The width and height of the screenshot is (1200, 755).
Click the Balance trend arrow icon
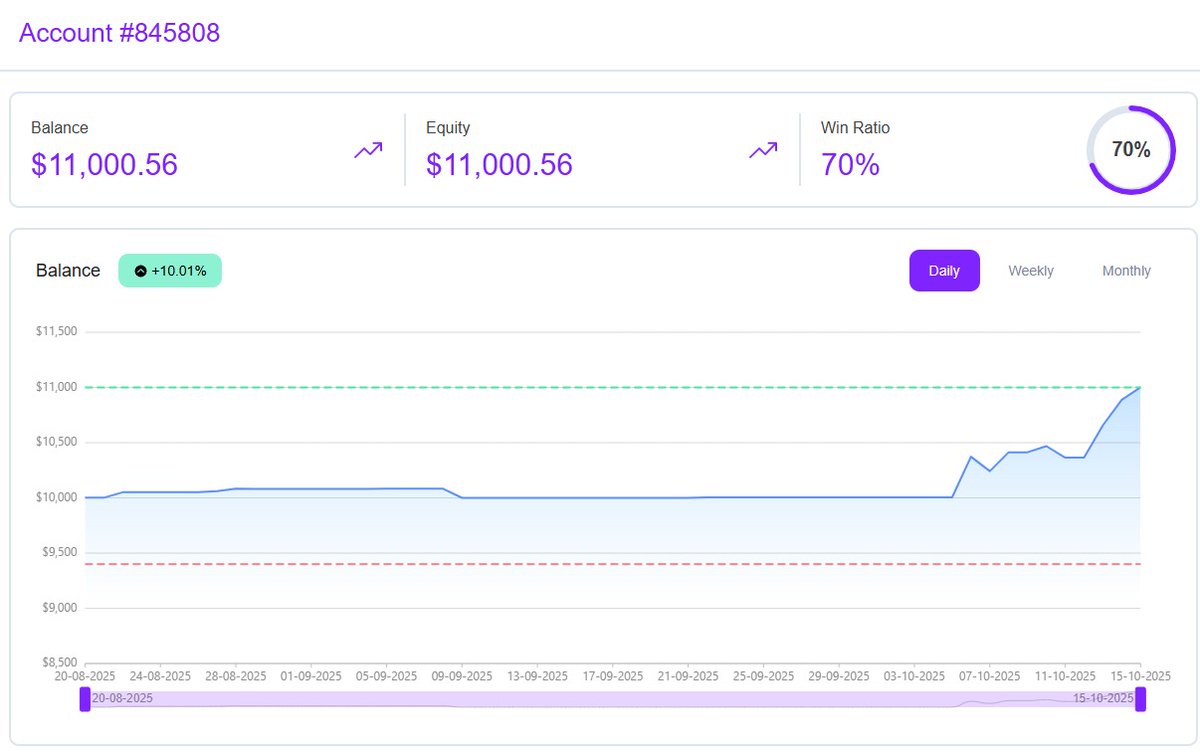pyautogui.click(x=368, y=150)
